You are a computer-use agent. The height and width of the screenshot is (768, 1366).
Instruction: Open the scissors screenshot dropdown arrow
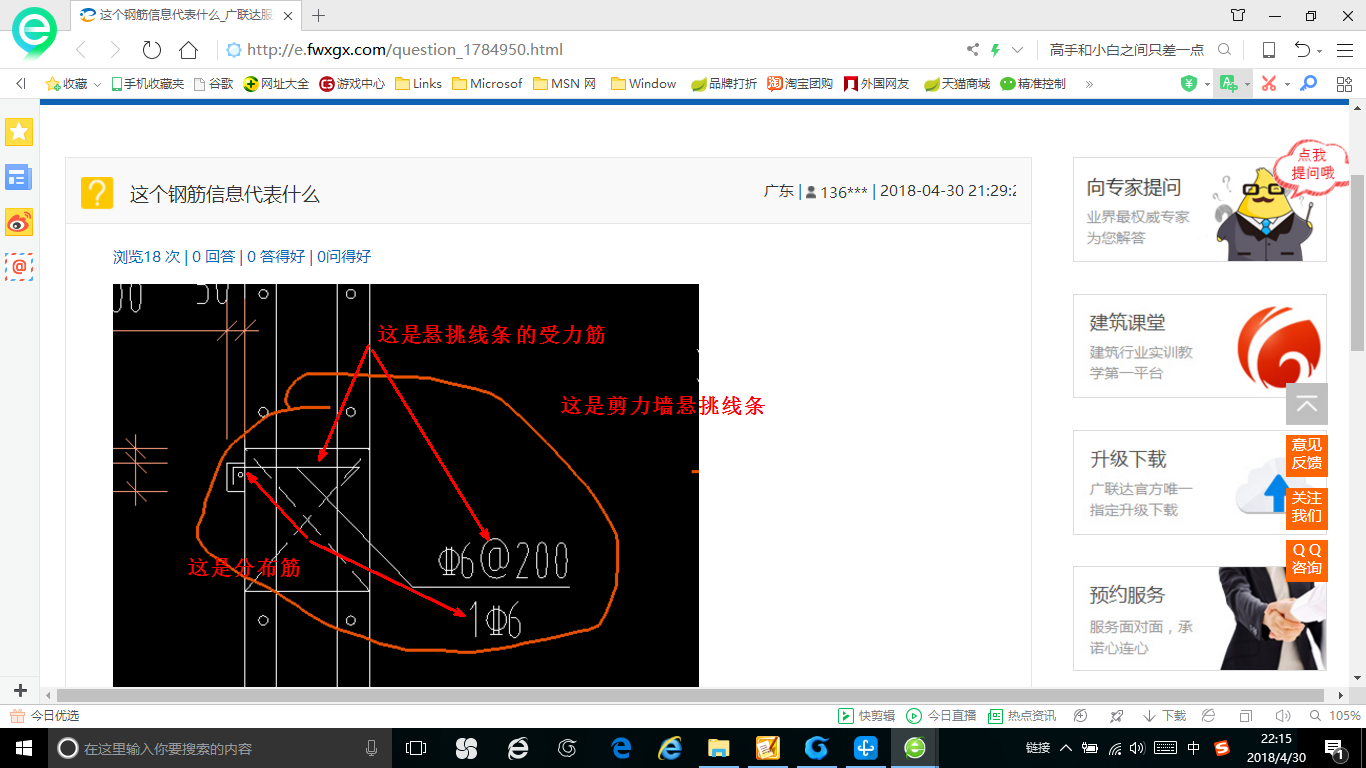(x=1287, y=85)
